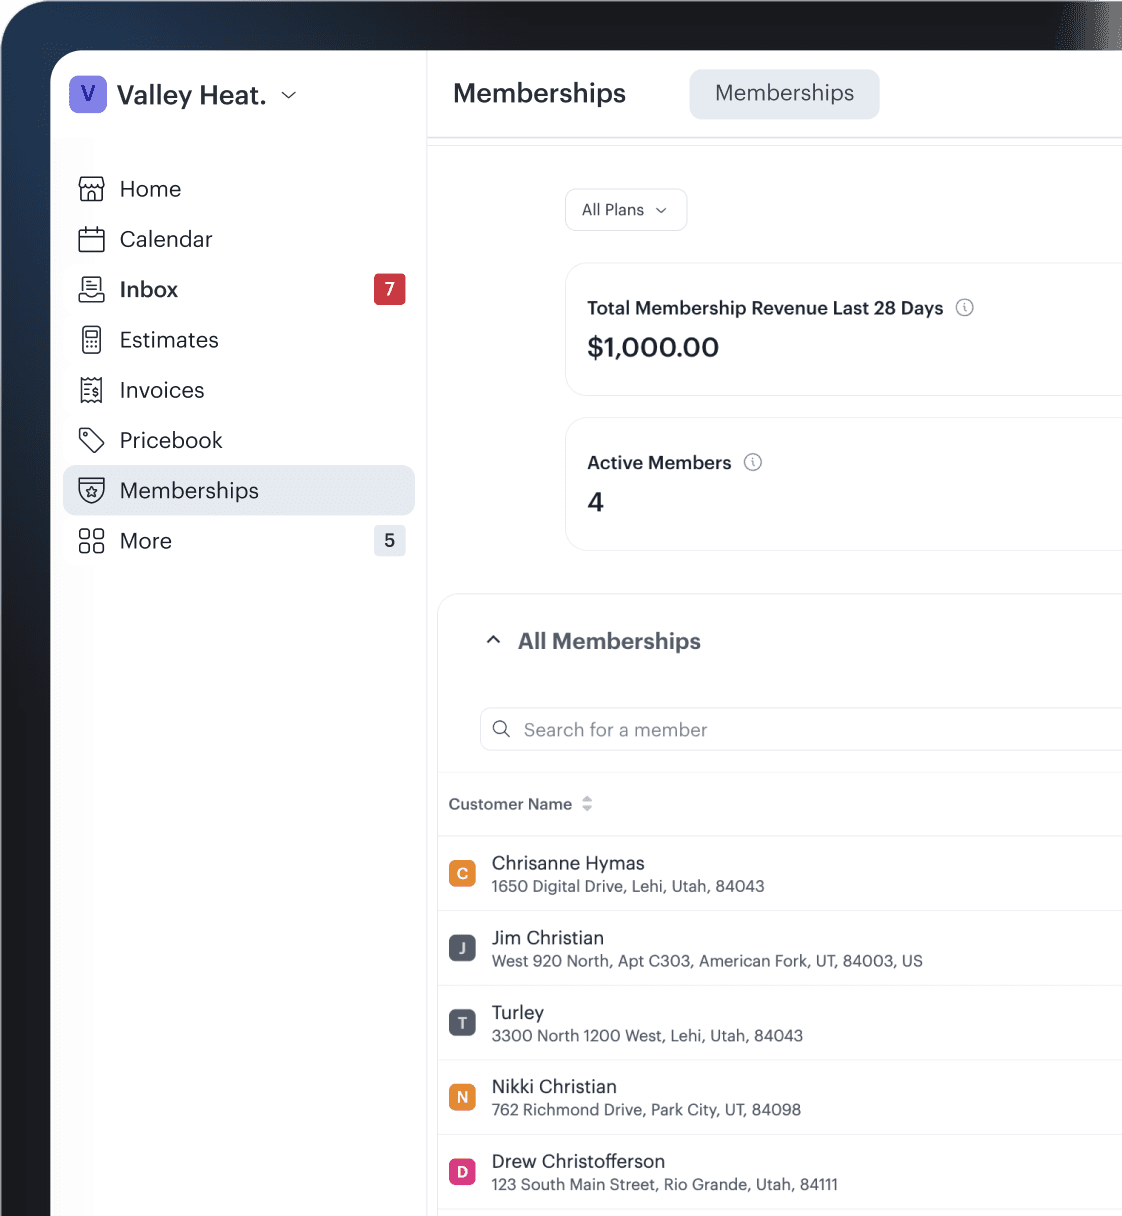Open Turley member row
Viewport: 1122px width, 1216px height.
coord(780,1023)
